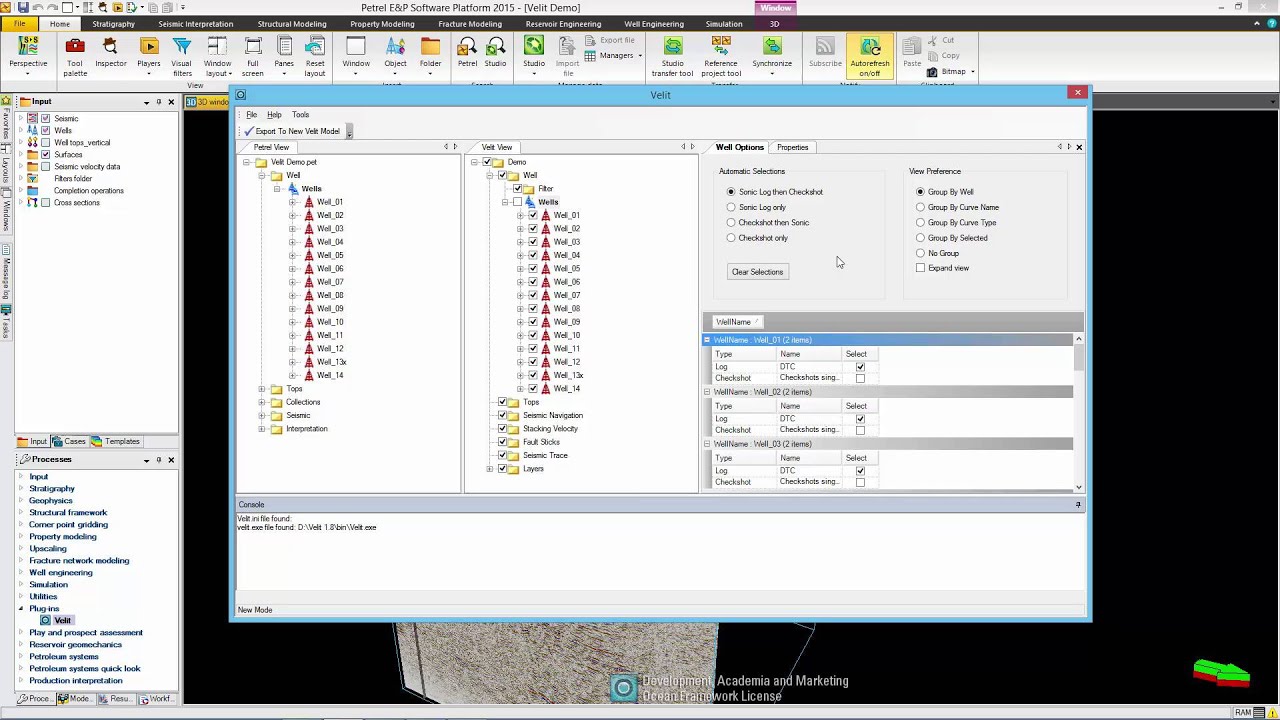Switch to the Properties tab in Velit
Screen dimensions: 1280x720
792,147
